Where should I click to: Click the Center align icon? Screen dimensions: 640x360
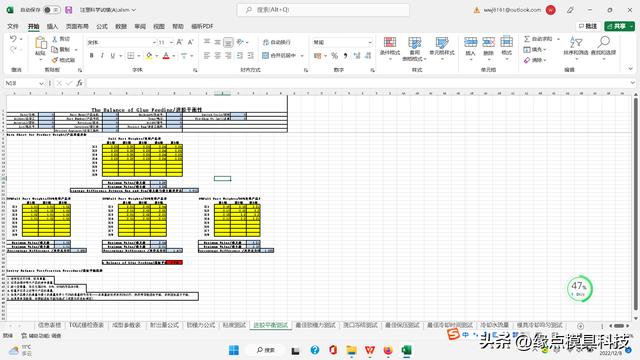coord(218,56)
